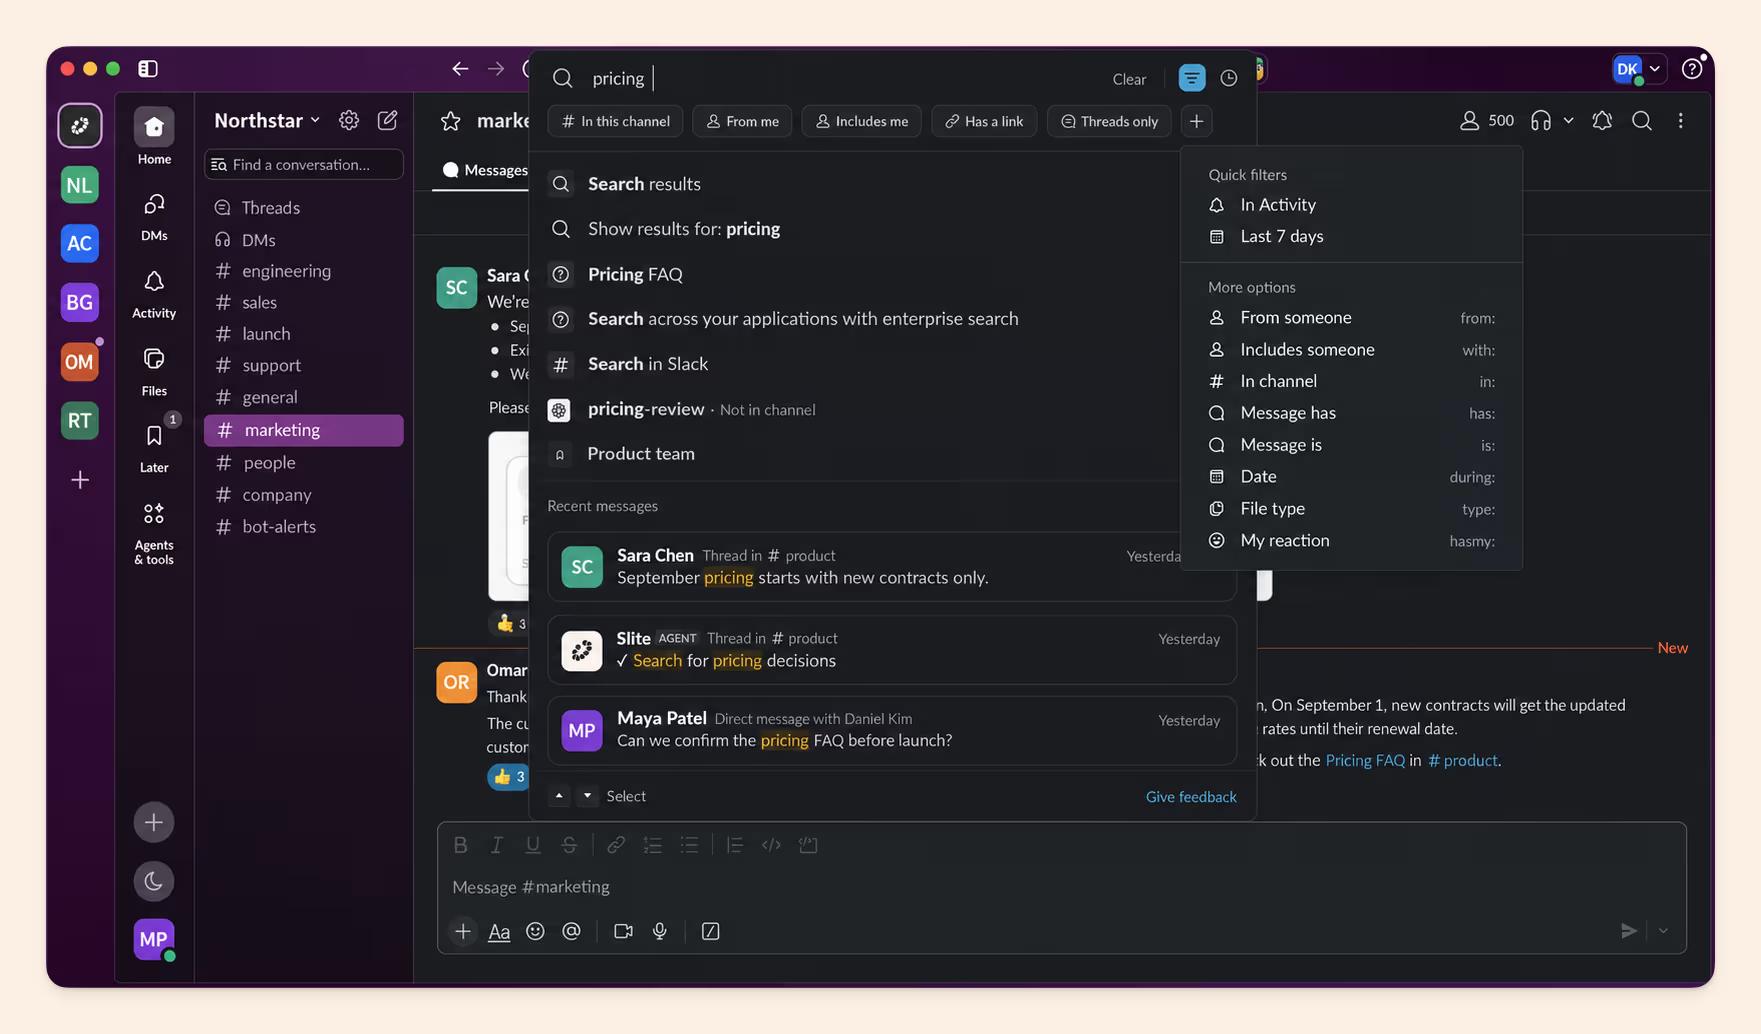Record an audio clip microphone icon
The width and height of the screenshot is (1761, 1034).
[x=660, y=931]
